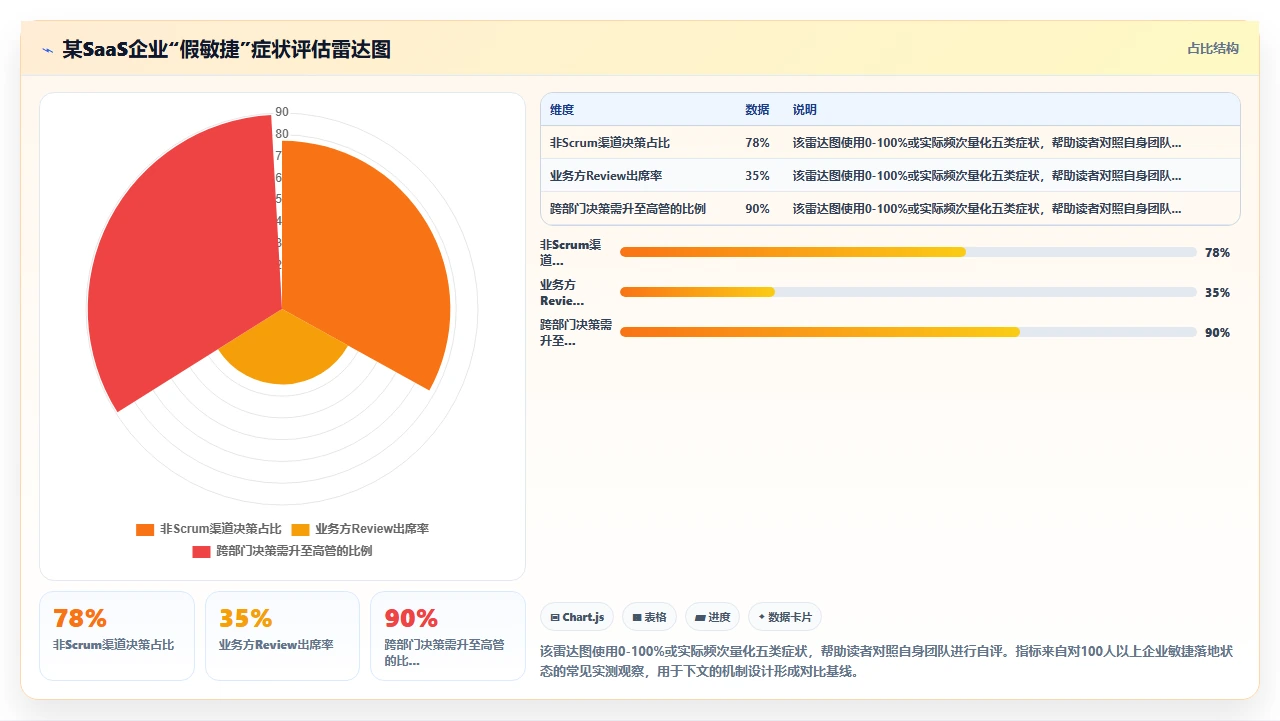The image size is (1280, 721).
Task: Click the 35% progress bar
Action: tap(908, 292)
